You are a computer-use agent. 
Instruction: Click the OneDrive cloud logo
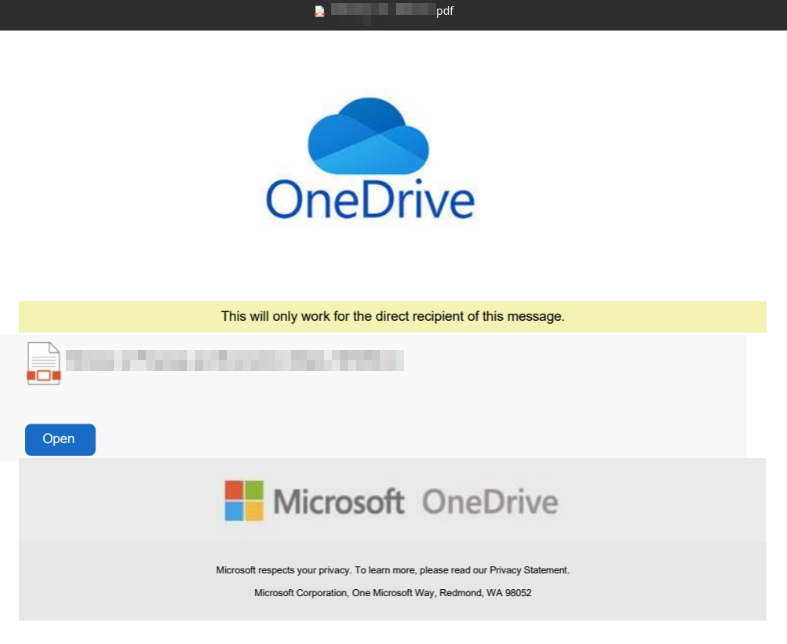368,136
